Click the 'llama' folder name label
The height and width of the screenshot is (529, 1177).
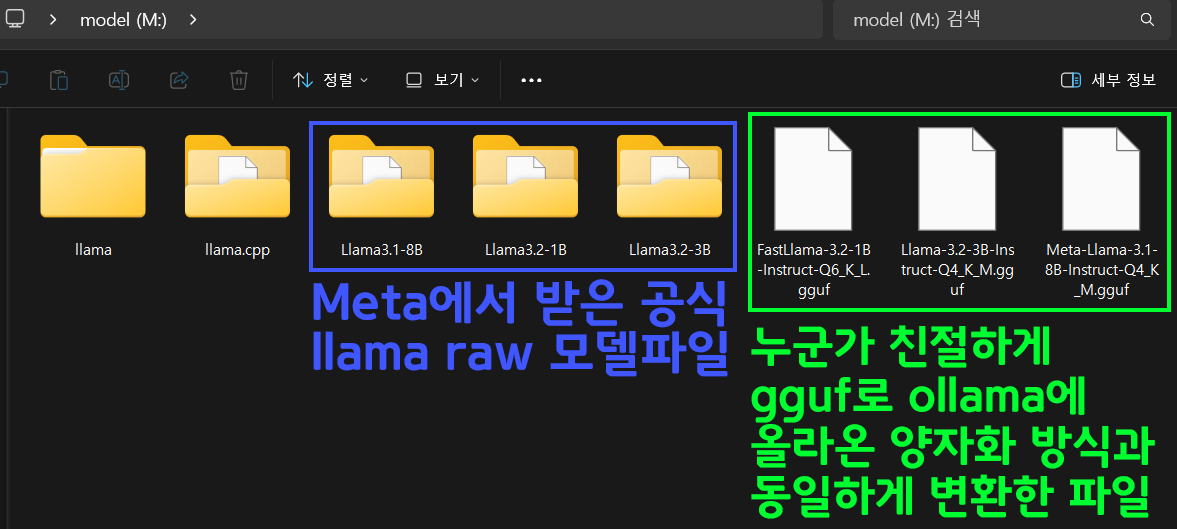pyautogui.click(x=93, y=251)
